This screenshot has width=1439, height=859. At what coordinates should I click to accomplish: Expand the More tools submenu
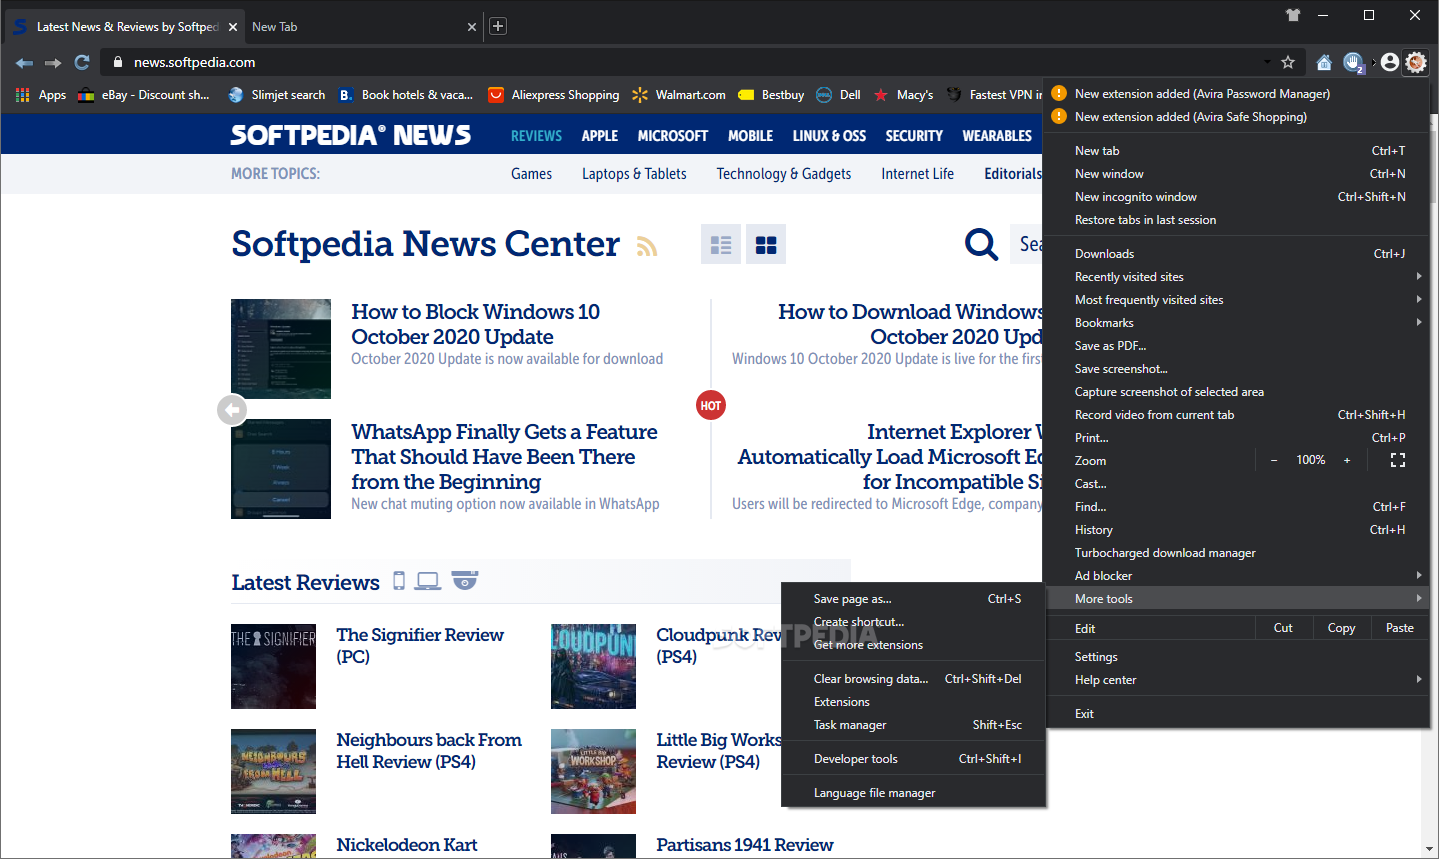click(x=1236, y=599)
